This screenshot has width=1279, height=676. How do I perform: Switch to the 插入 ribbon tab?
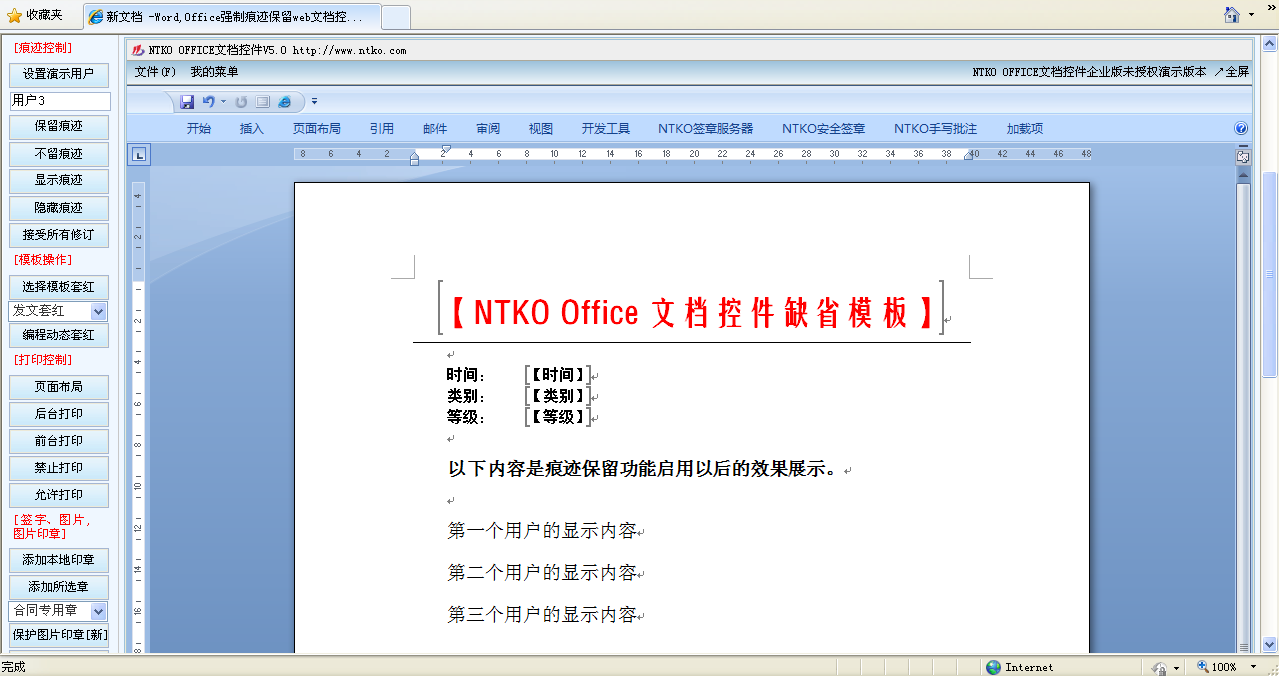click(x=252, y=128)
